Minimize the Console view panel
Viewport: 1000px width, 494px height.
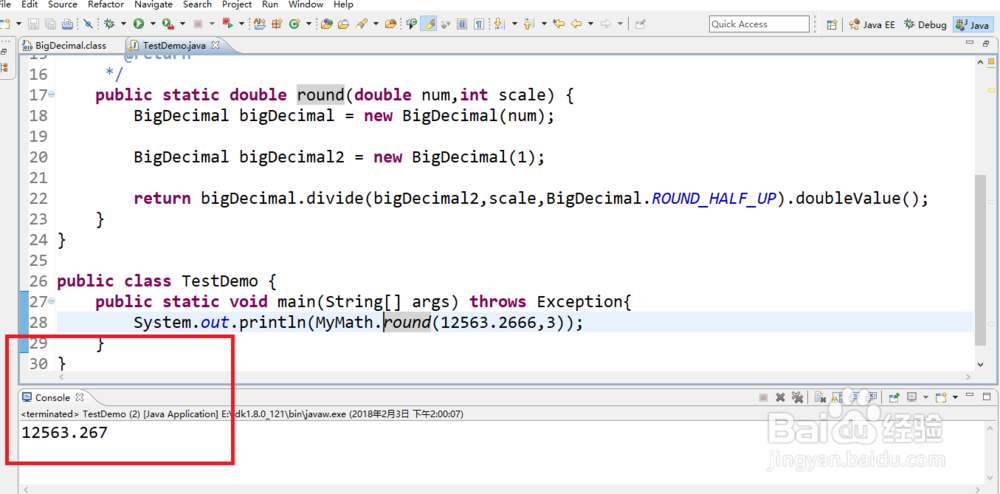[969, 395]
